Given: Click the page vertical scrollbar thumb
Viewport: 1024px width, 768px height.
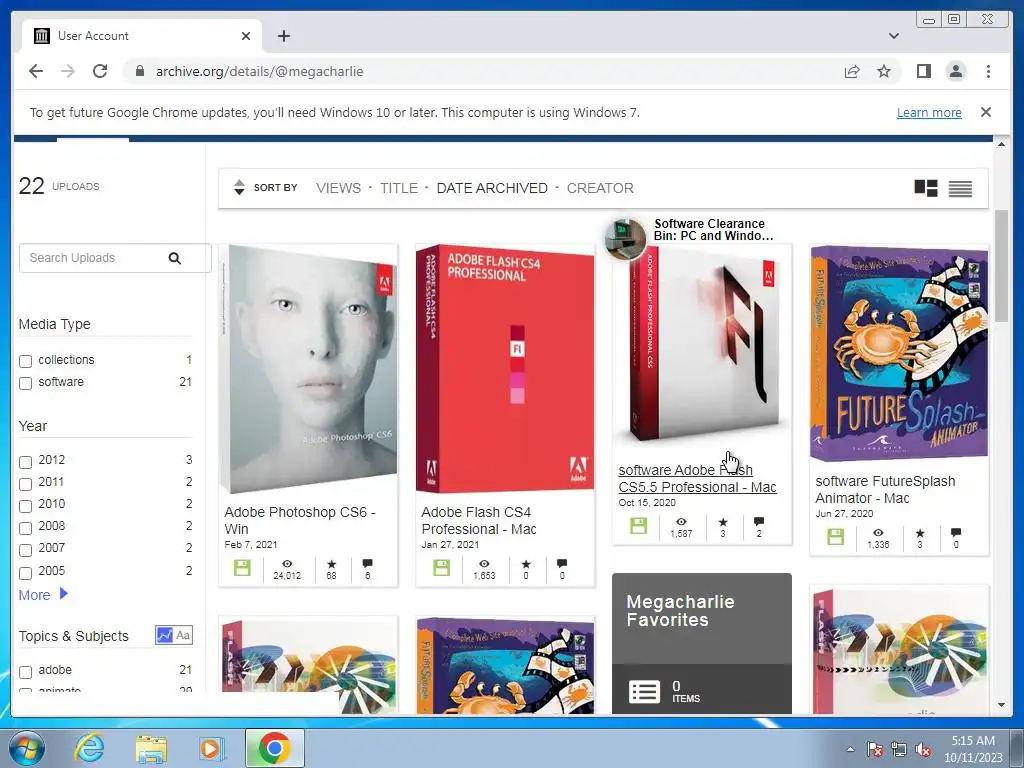Looking at the screenshot, I should click(x=1001, y=265).
